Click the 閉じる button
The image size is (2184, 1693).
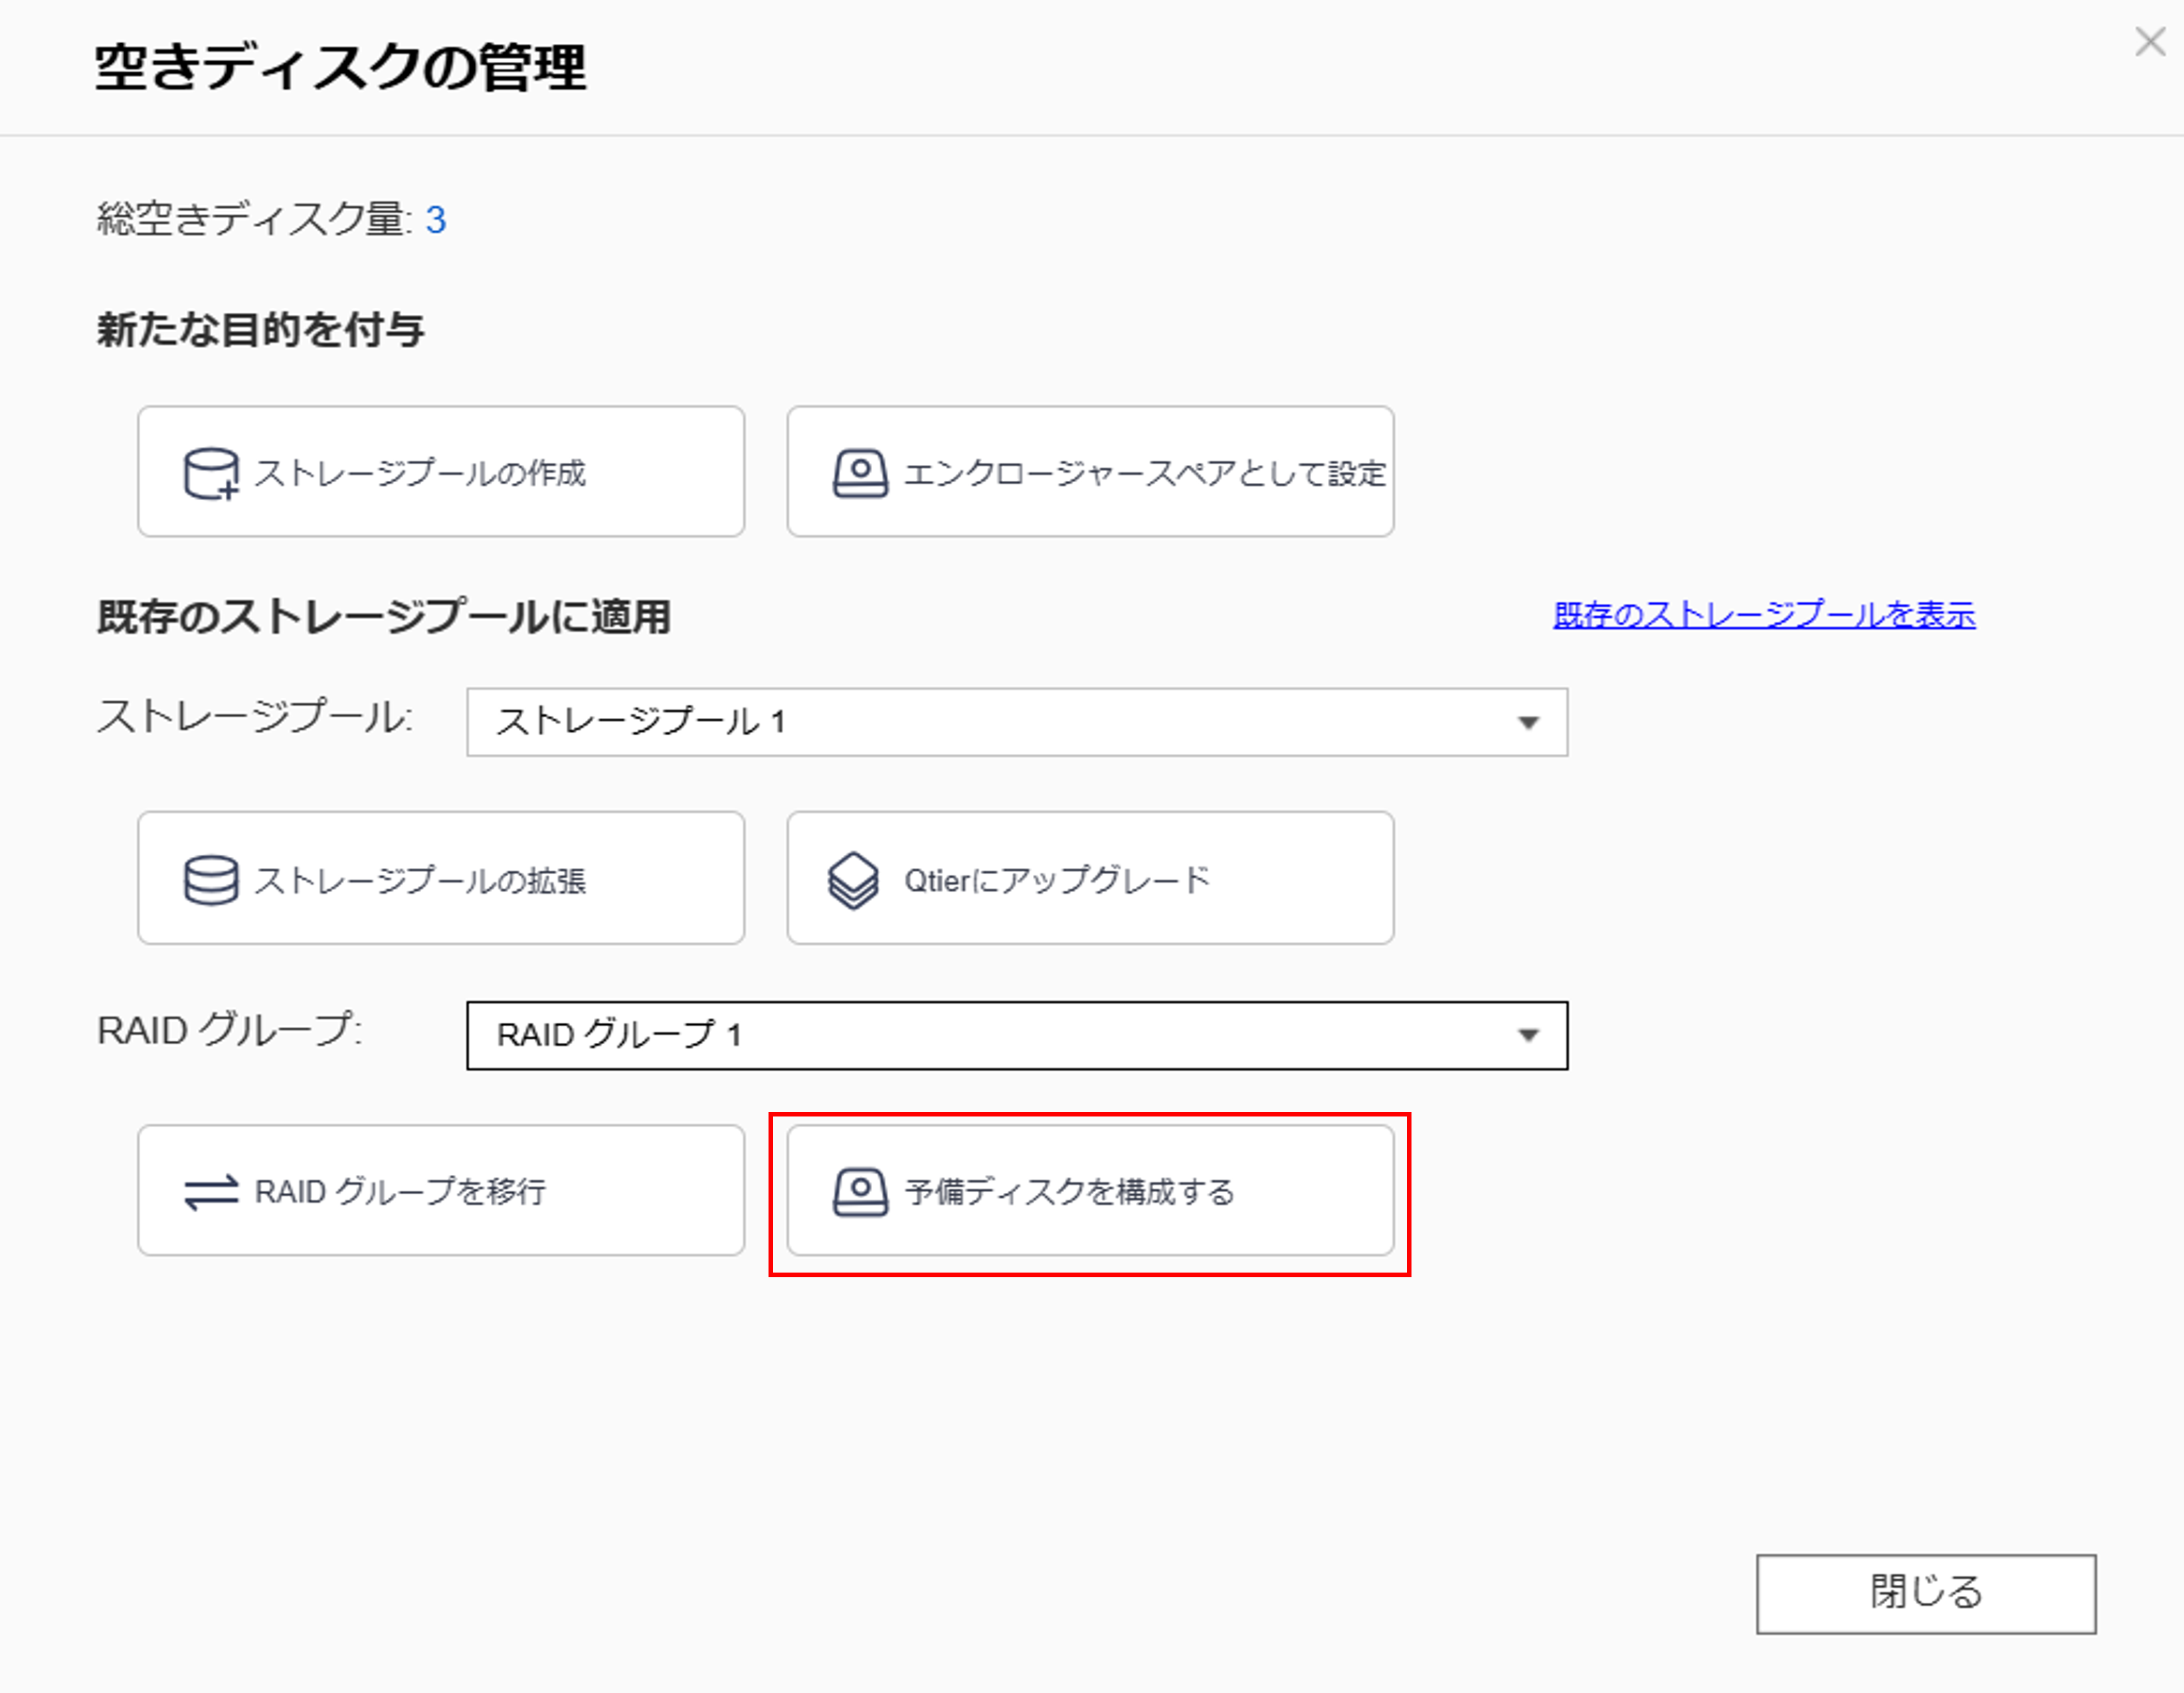[x=1925, y=1593]
